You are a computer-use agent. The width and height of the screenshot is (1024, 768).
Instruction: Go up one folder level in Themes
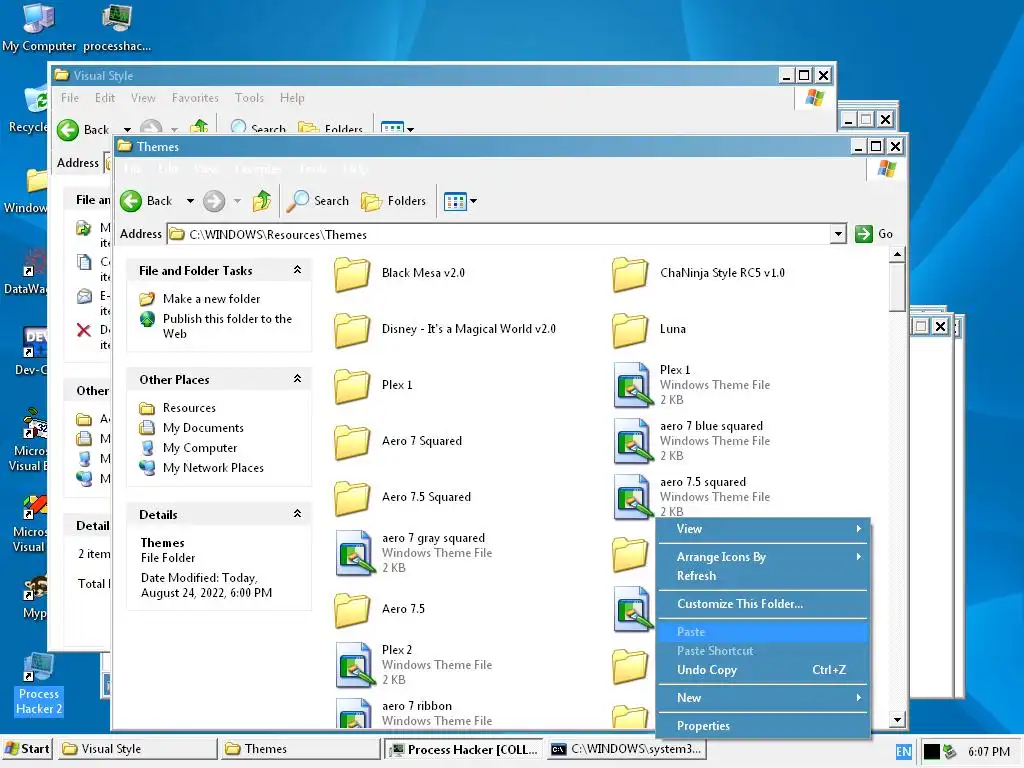[262, 201]
